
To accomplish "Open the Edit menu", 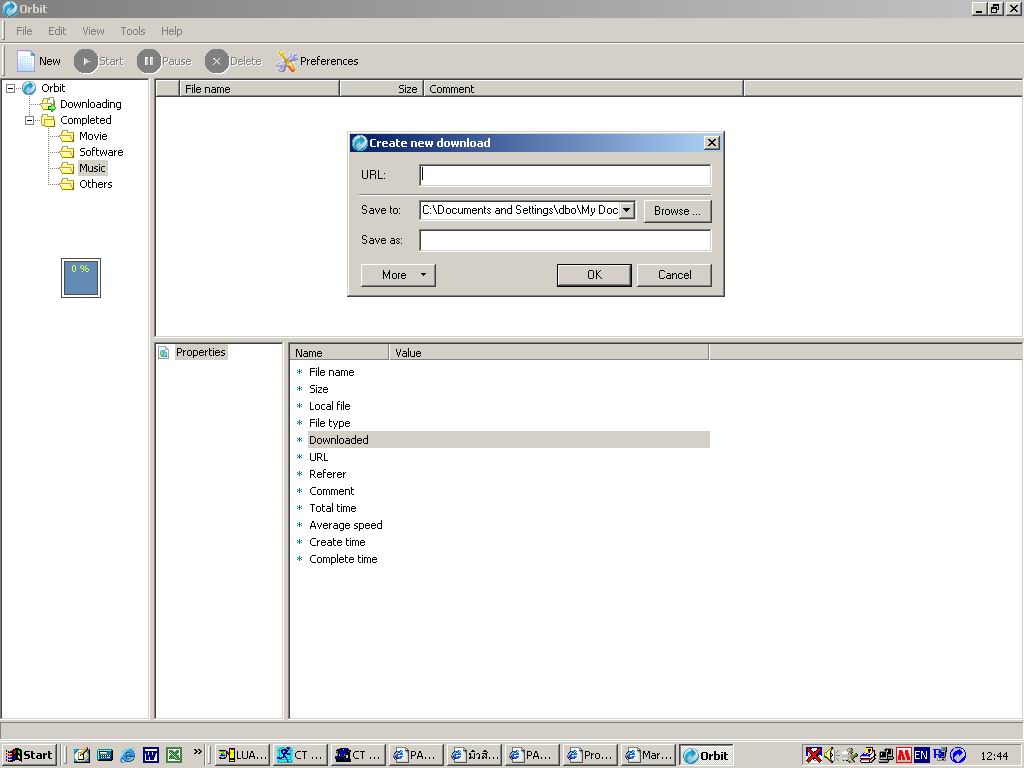I will 57,31.
